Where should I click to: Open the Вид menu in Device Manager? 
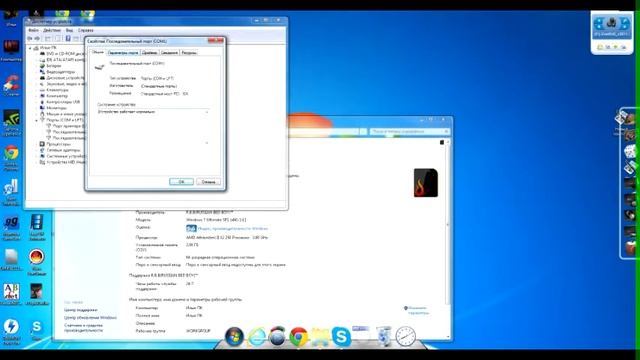tap(69, 30)
